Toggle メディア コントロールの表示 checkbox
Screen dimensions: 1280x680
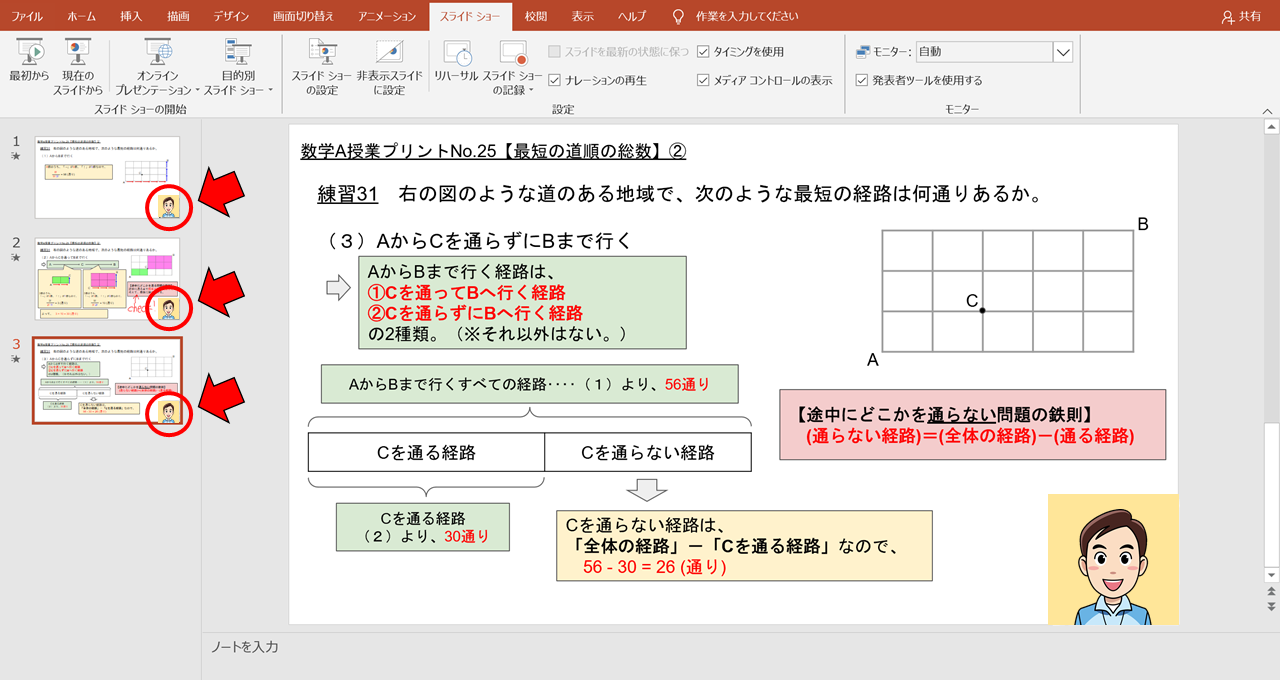coord(703,80)
